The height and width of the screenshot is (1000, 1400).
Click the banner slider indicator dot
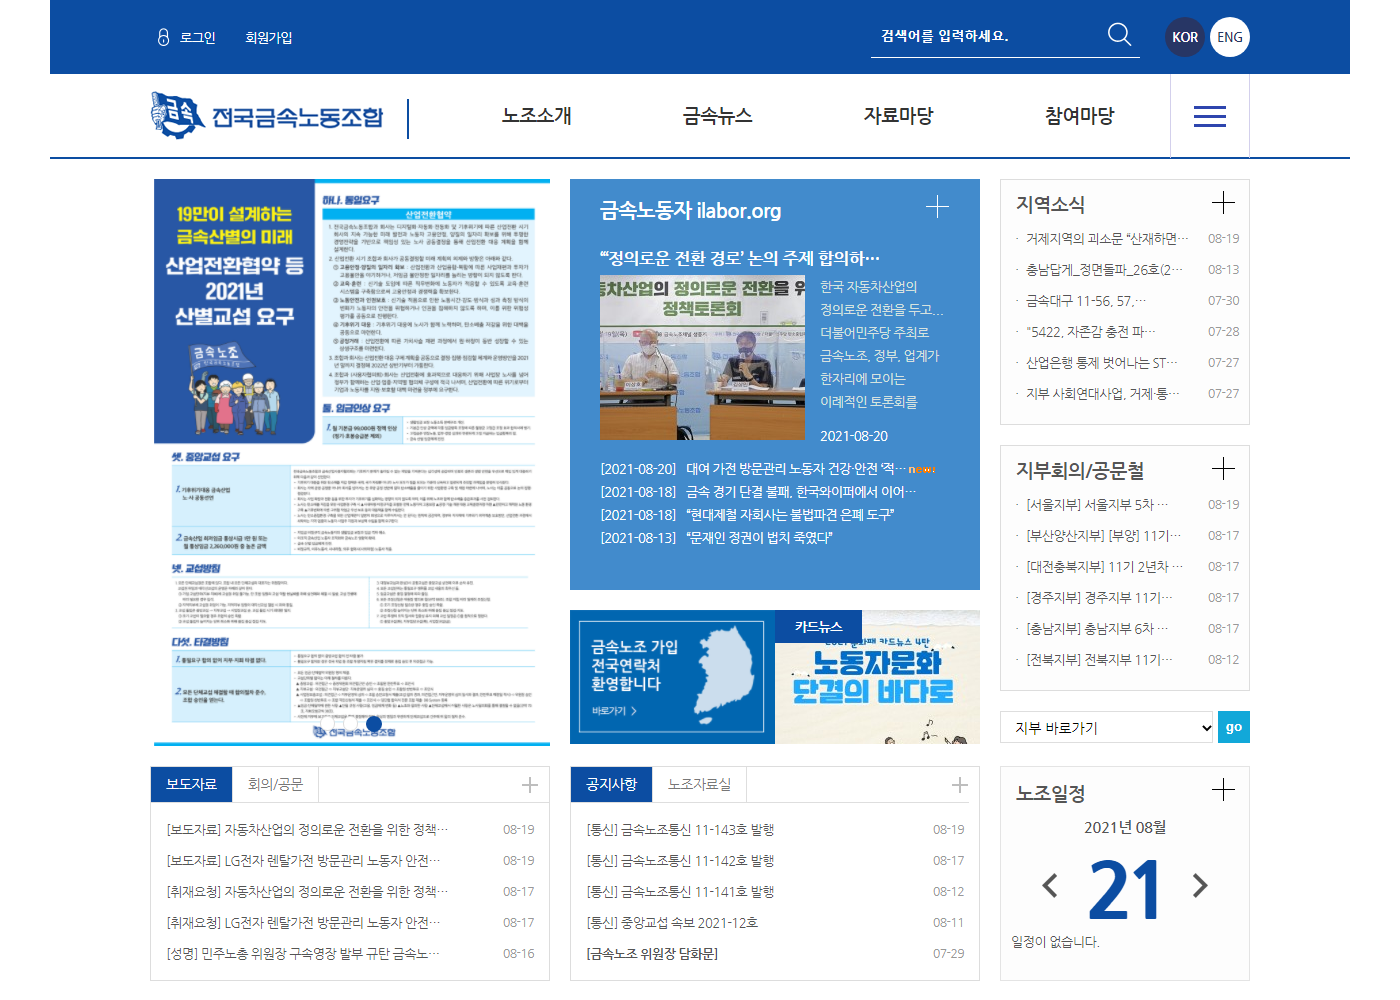point(374,723)
